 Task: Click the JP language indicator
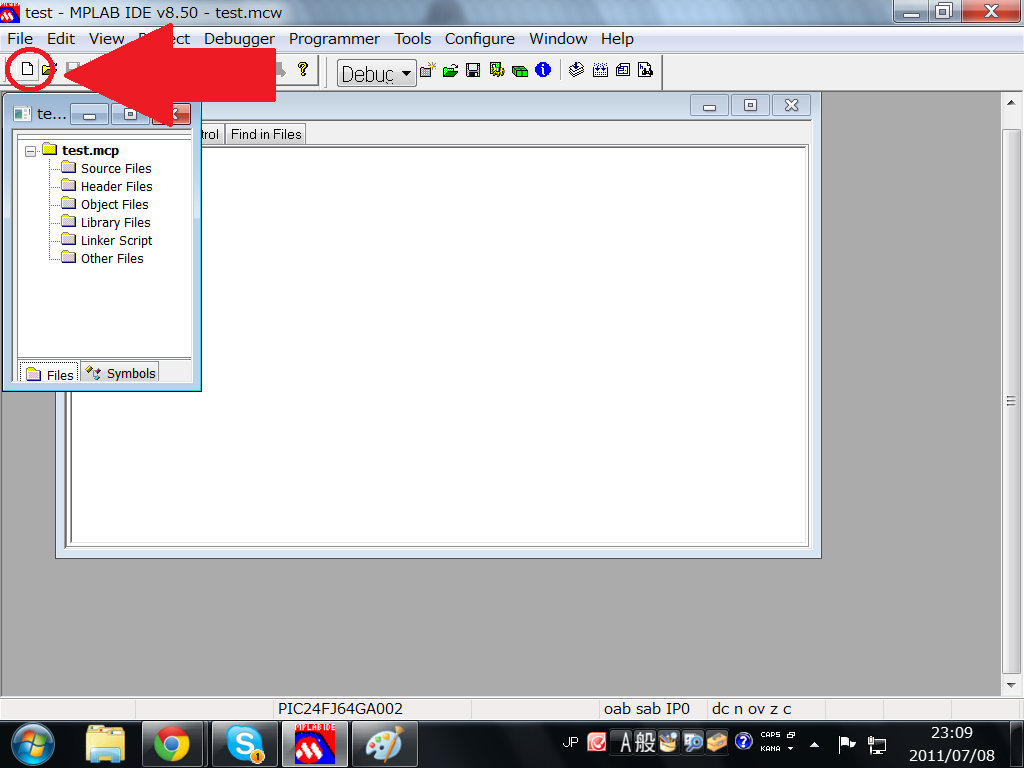pos(570,743)
